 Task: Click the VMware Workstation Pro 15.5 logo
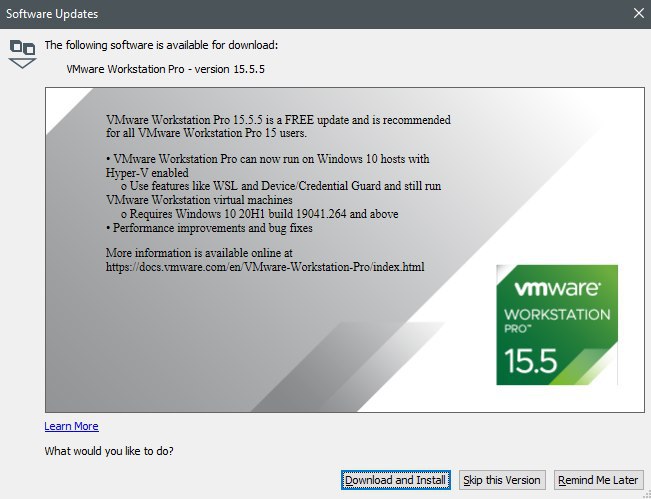point(557,325)
